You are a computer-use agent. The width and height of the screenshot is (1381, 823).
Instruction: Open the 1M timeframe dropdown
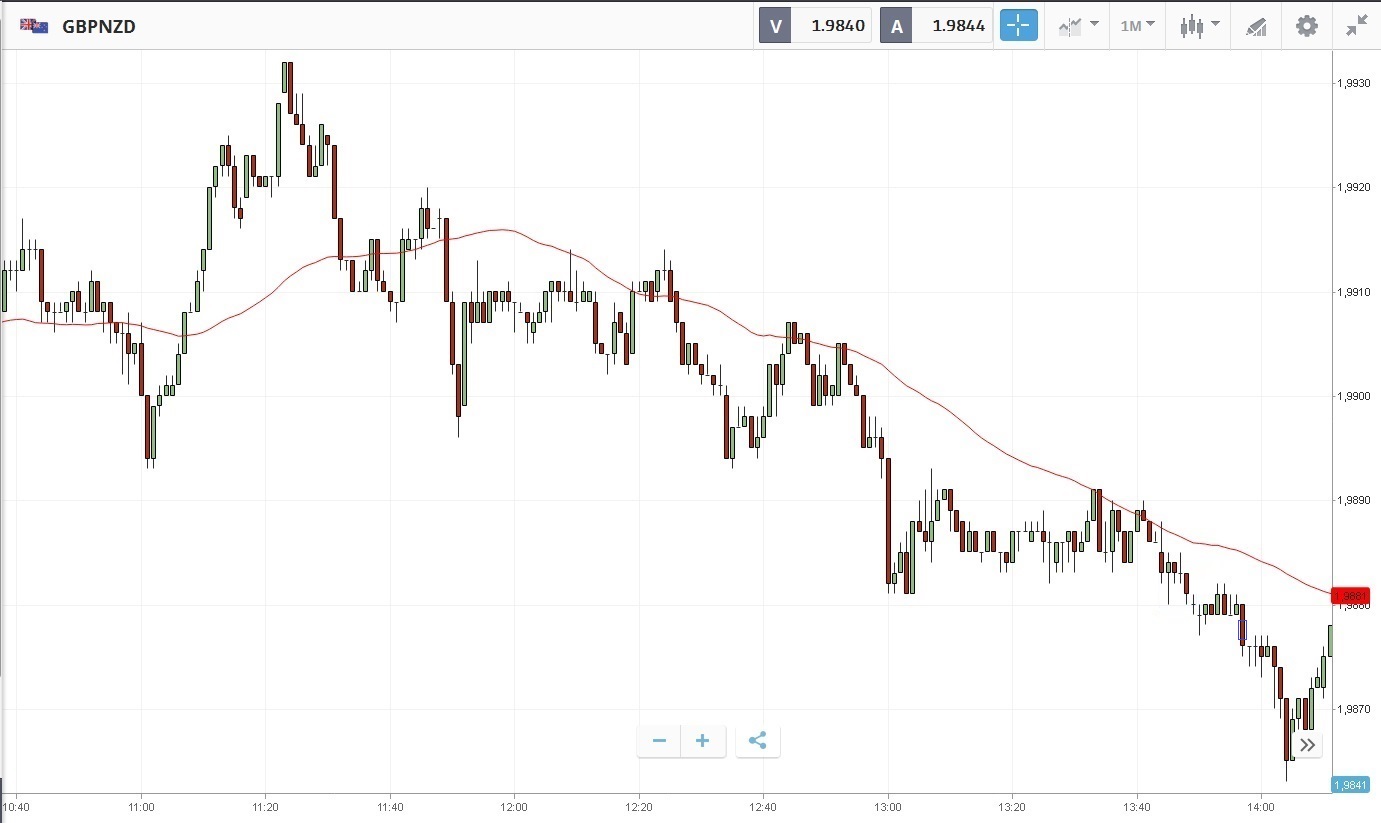point(1138,26)
